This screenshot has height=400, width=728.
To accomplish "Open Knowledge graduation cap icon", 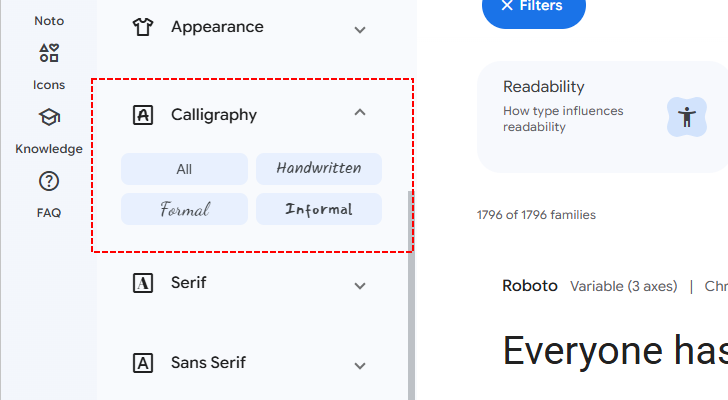I will 49,118.
